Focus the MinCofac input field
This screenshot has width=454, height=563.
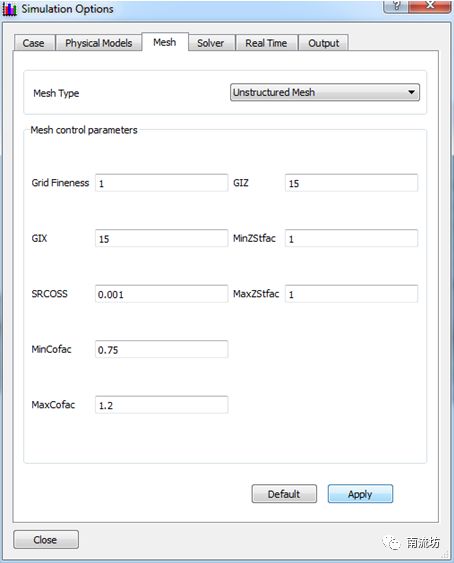click(162, 349)
